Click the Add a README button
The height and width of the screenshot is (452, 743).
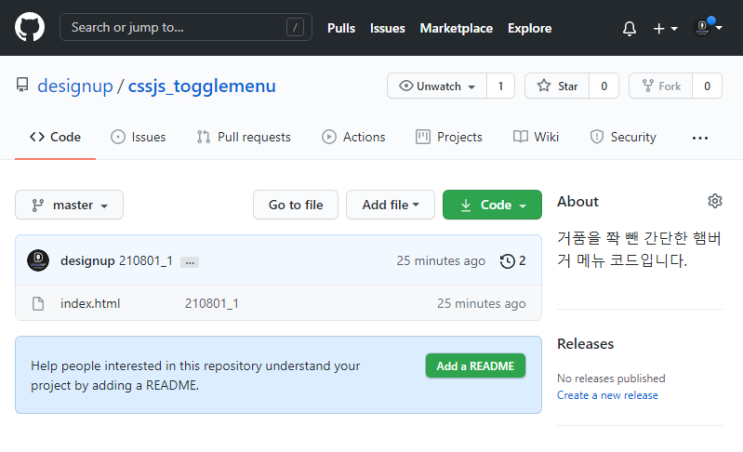pos(475,366)
